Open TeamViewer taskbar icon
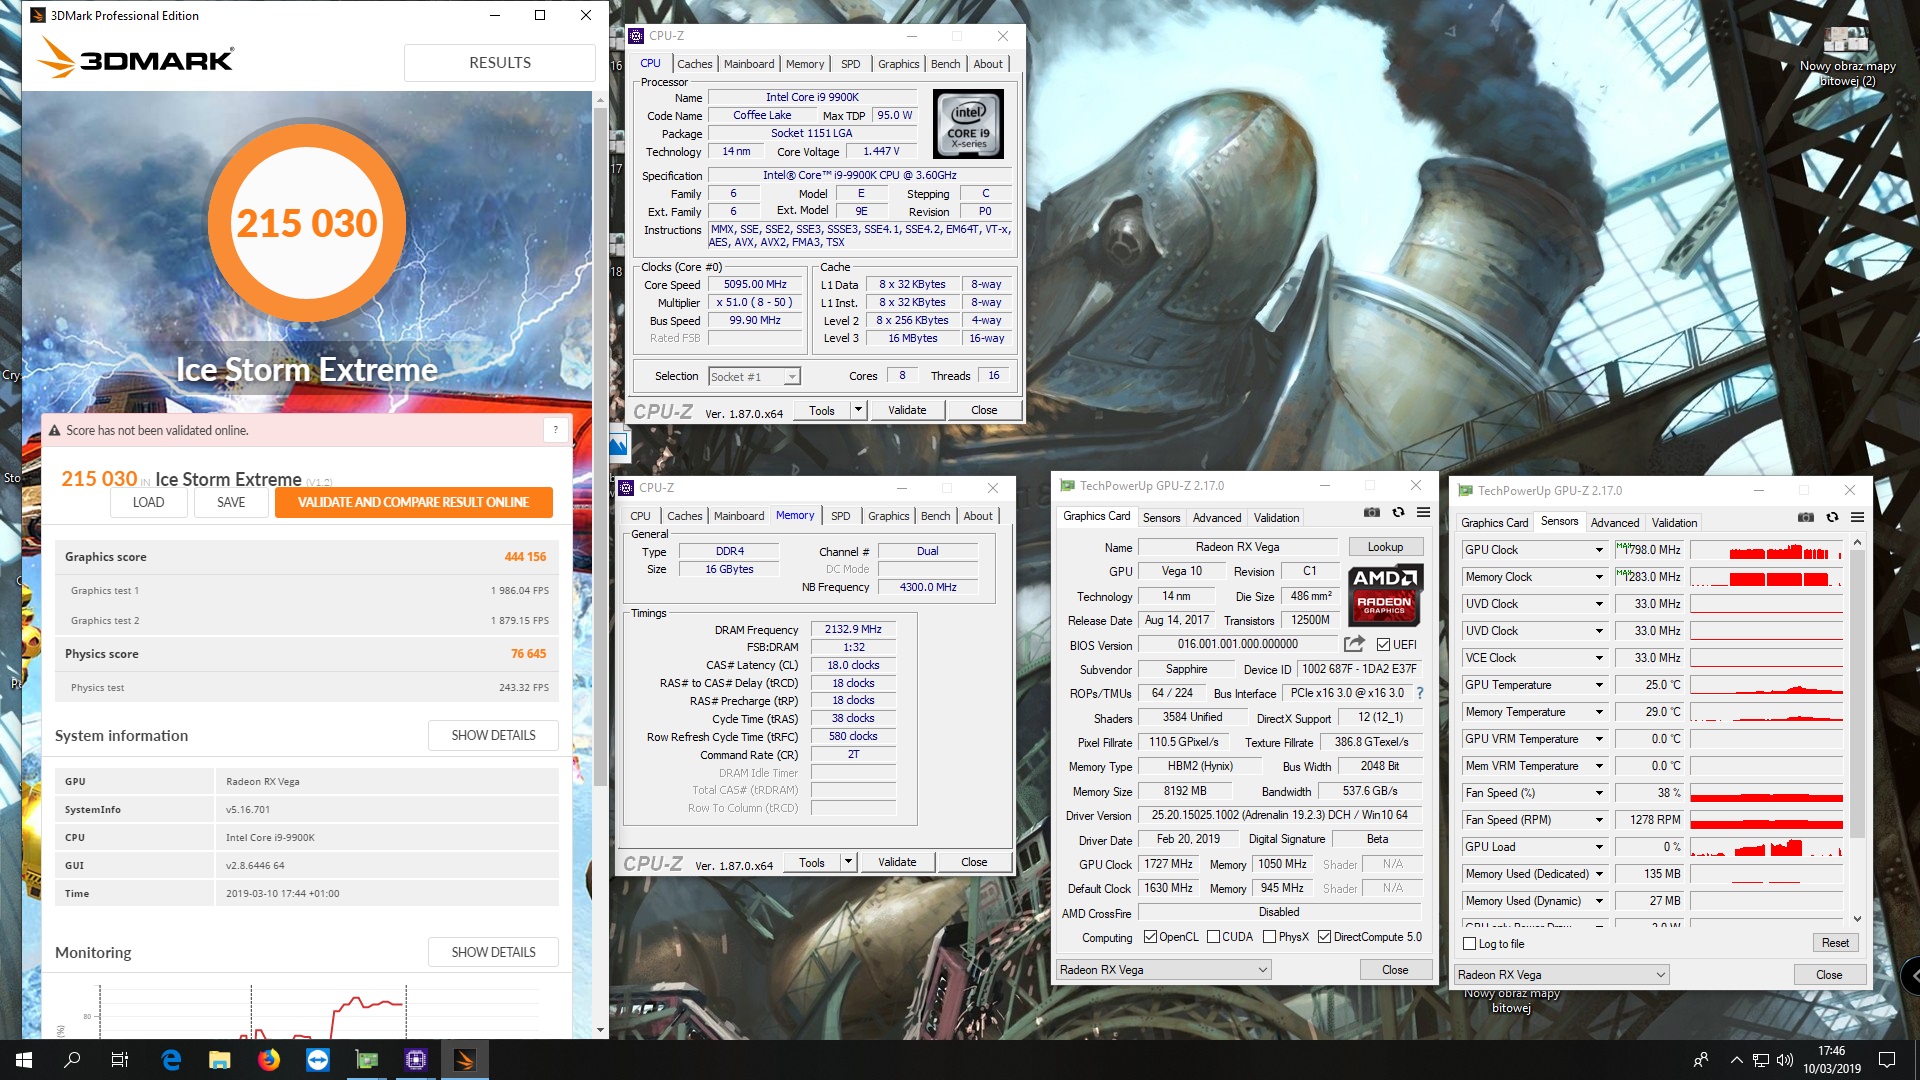Screen dimensions: 1920x1080 318,1060
